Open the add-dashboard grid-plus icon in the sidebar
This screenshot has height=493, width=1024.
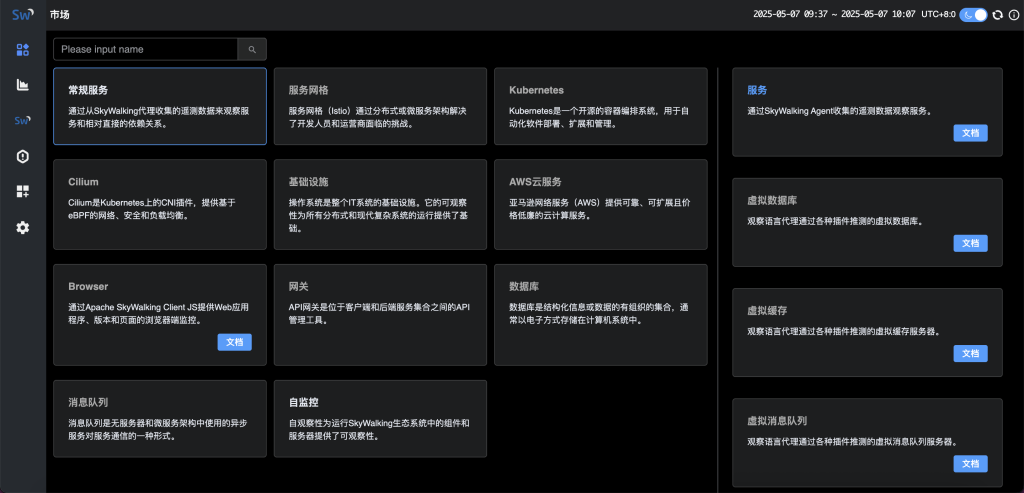pos(23,191)
